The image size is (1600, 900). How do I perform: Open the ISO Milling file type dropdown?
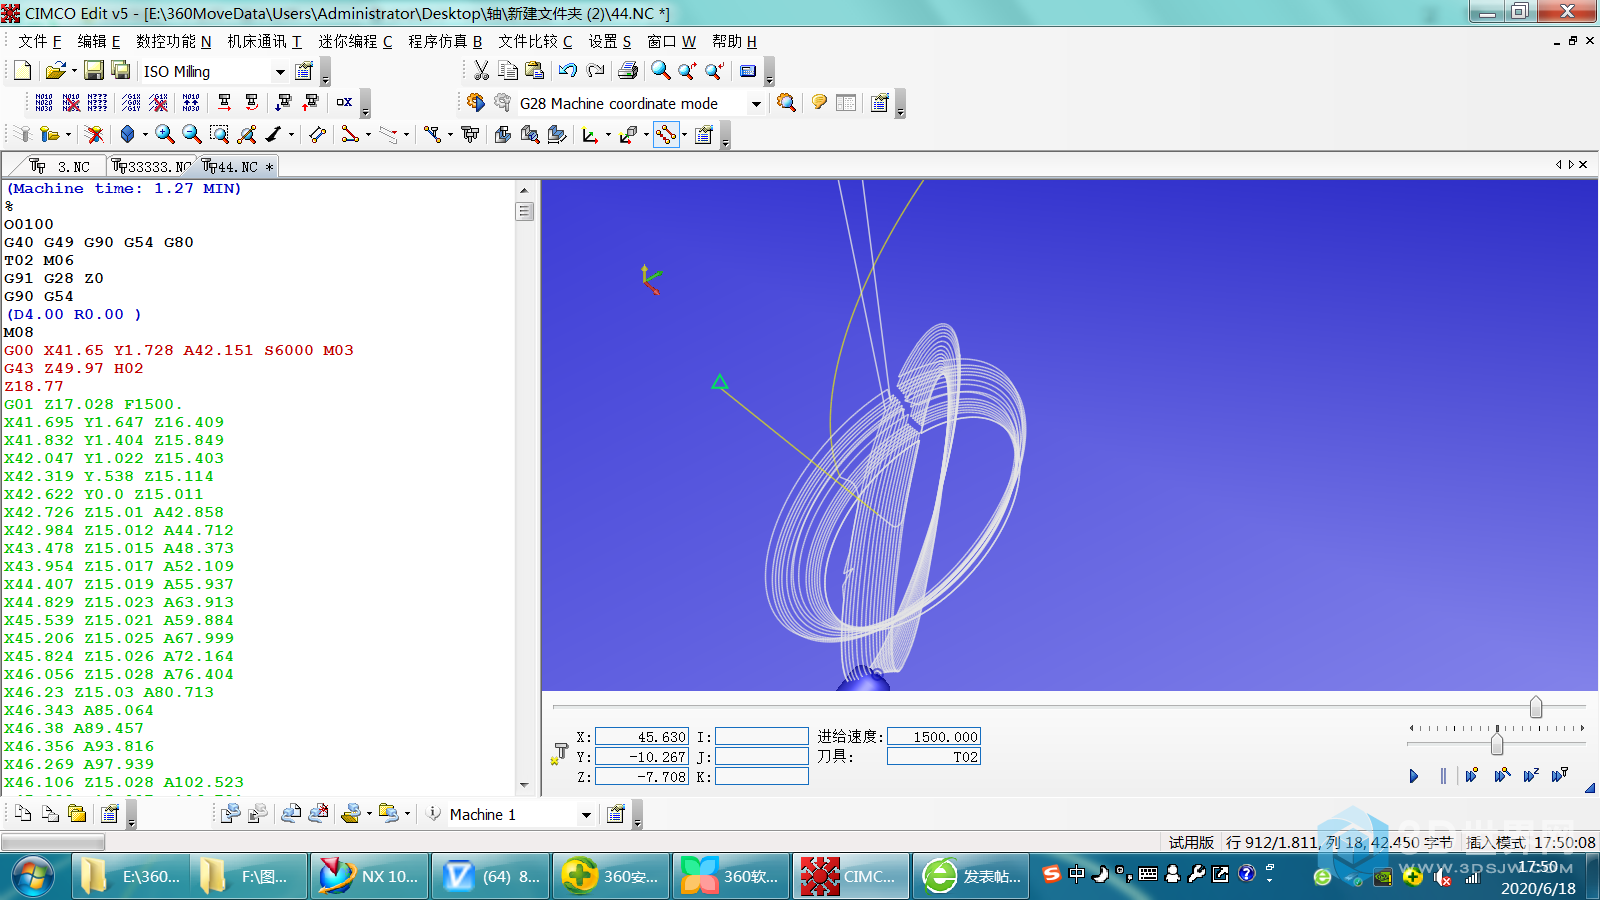point(280,72)
